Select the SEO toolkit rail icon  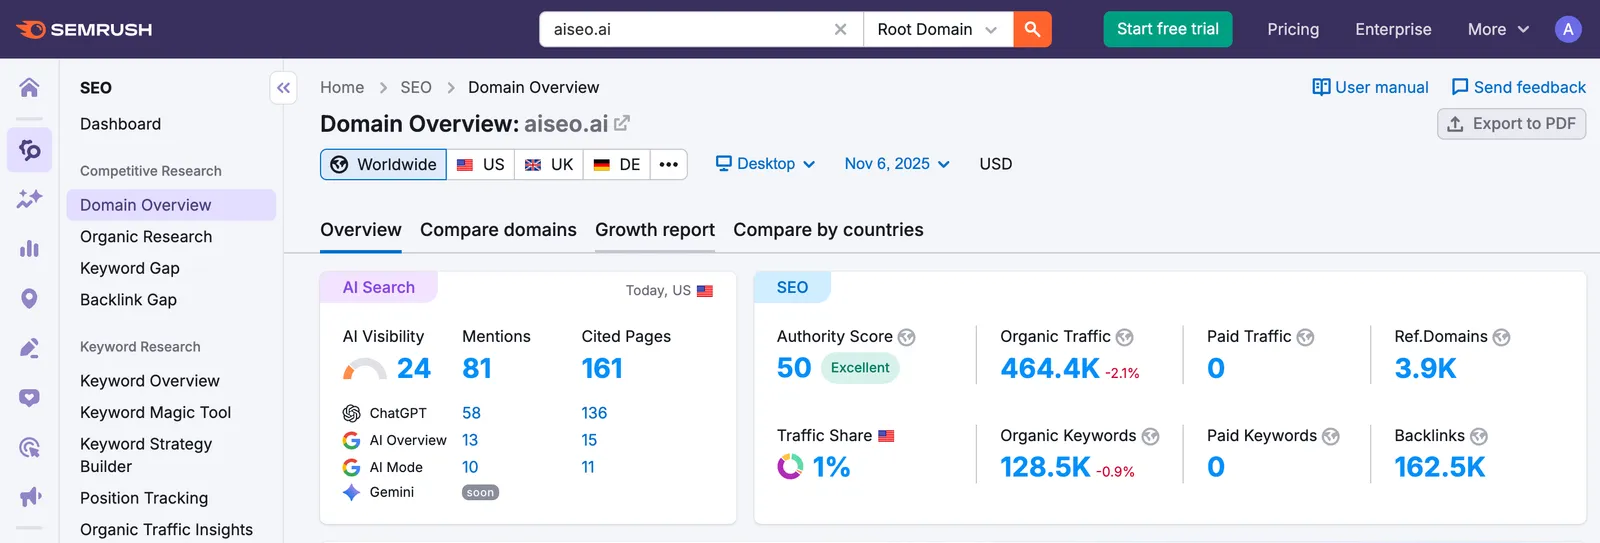pyautogui.click(x=29, y=150)
